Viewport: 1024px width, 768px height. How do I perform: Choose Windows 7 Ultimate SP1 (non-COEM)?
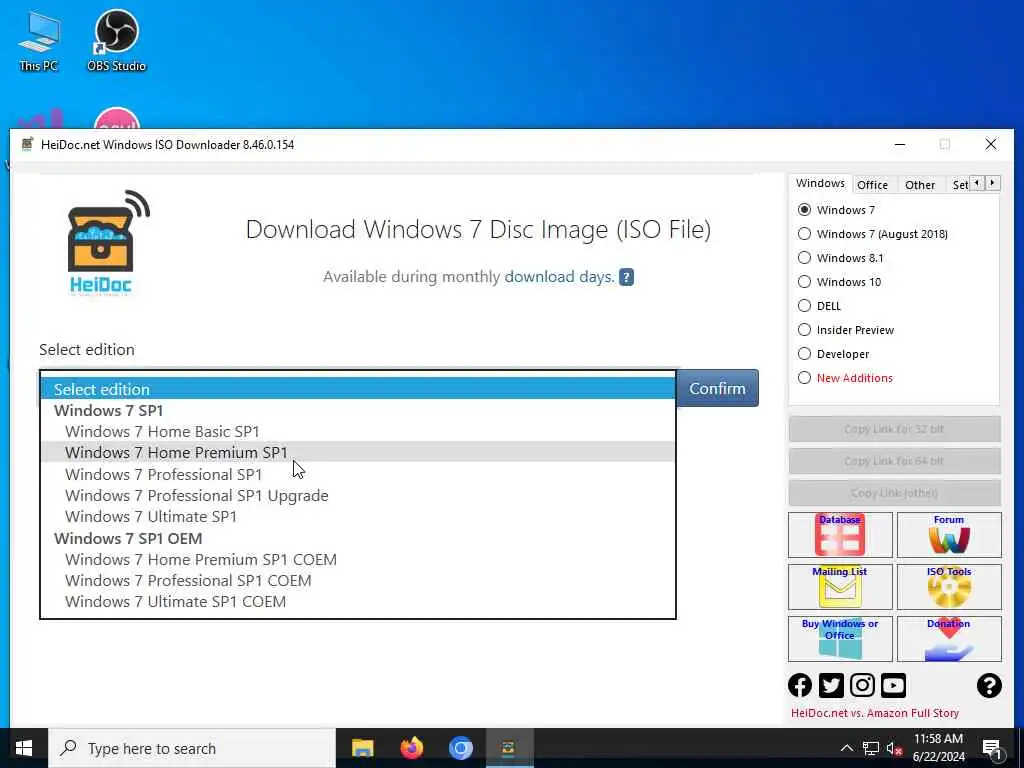358,517
